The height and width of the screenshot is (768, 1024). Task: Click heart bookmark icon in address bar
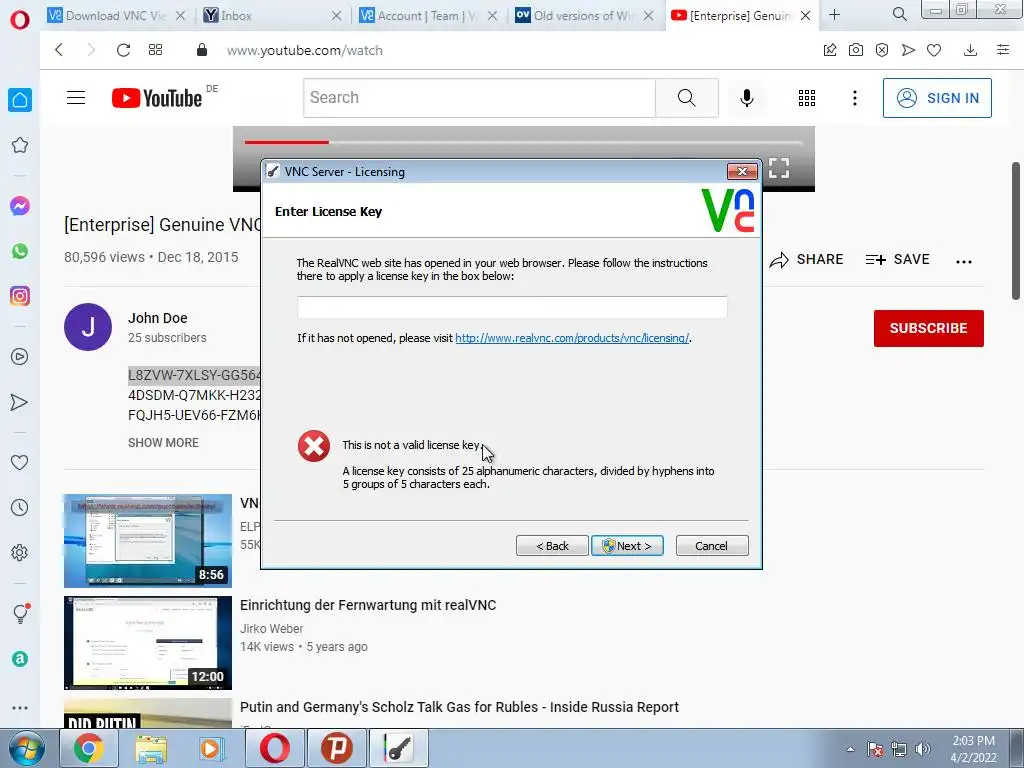[934, 50]
